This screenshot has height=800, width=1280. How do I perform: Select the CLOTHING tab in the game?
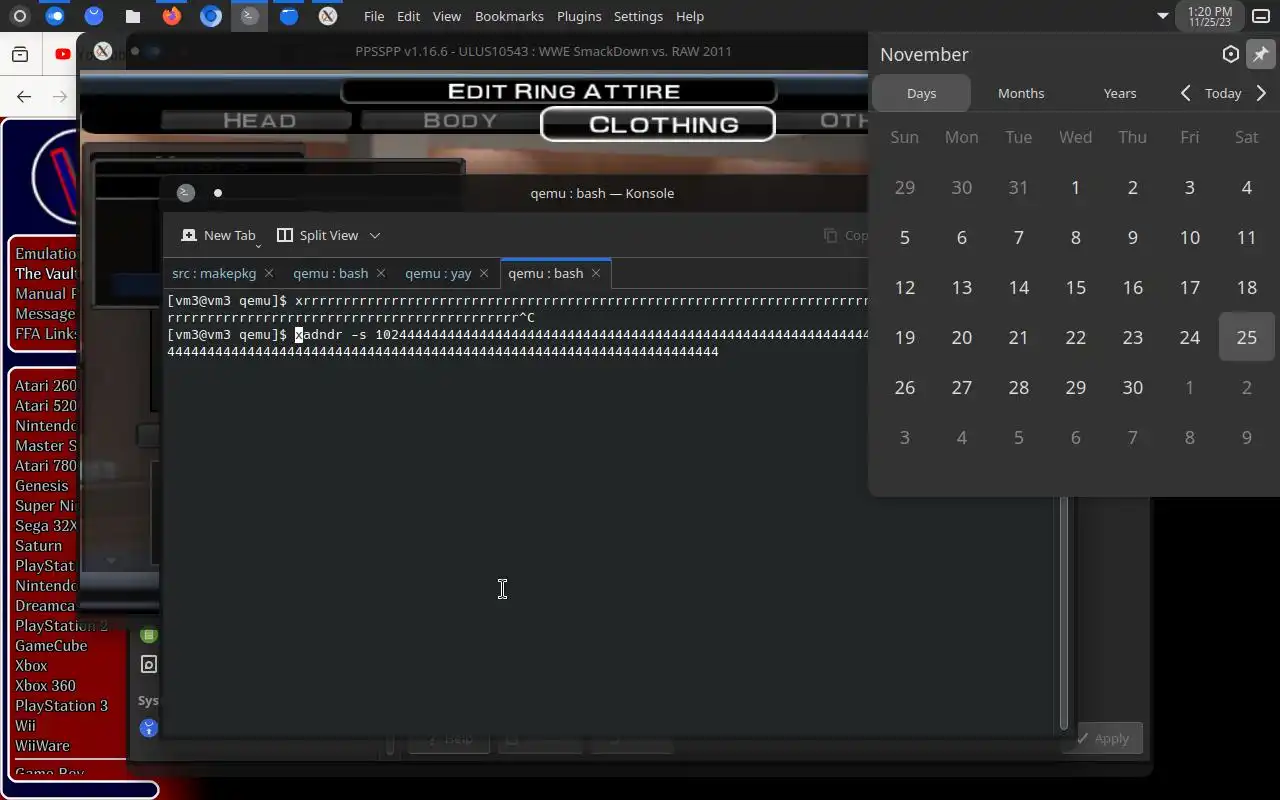pyautogui.click(x=658, y=124)
